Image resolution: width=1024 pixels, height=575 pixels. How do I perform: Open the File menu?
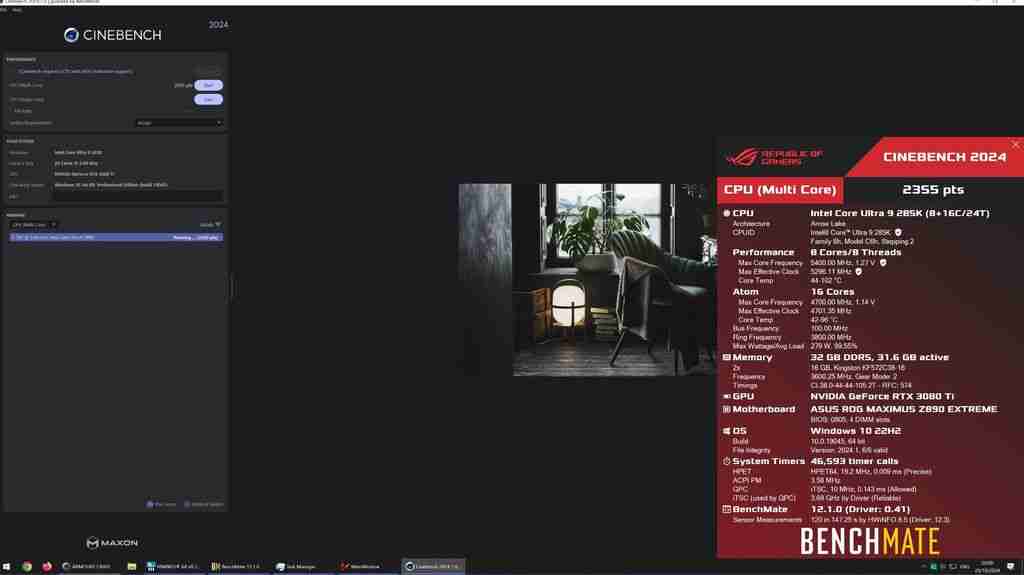tap(4, 10)
